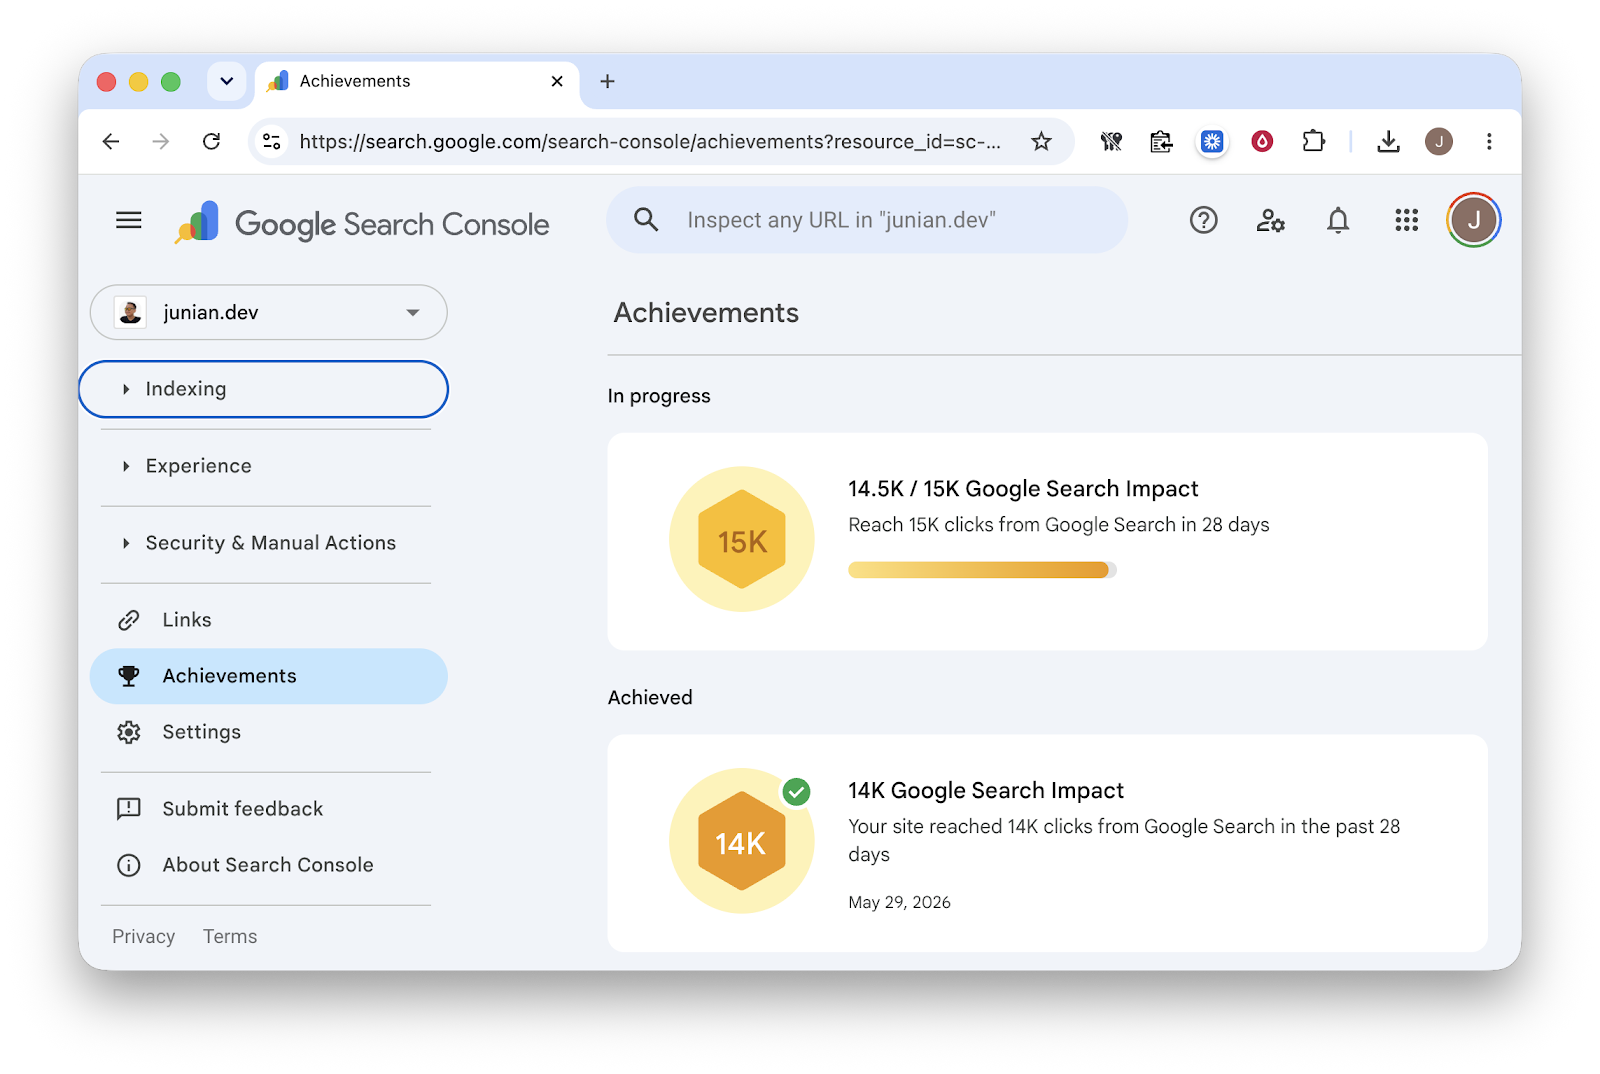Screen dimensions: 1600x1074
Task: Select Achievements in the sidebar
Action: pos(269,676)
